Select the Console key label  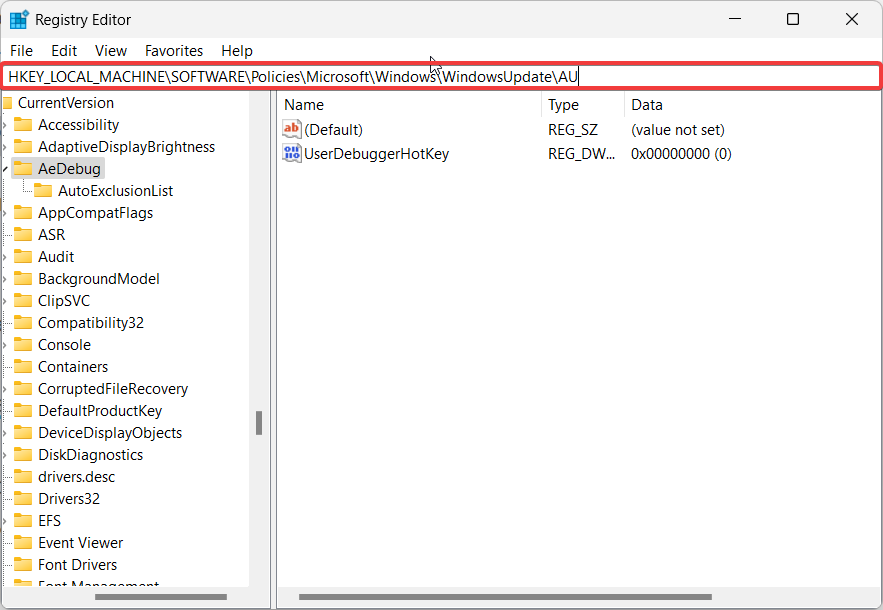click(64, 344)
